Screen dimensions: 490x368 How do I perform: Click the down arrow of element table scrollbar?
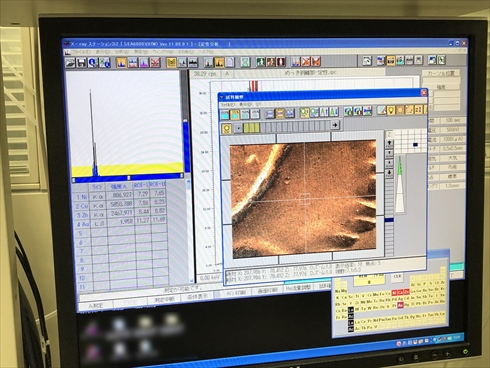(191, 280)
